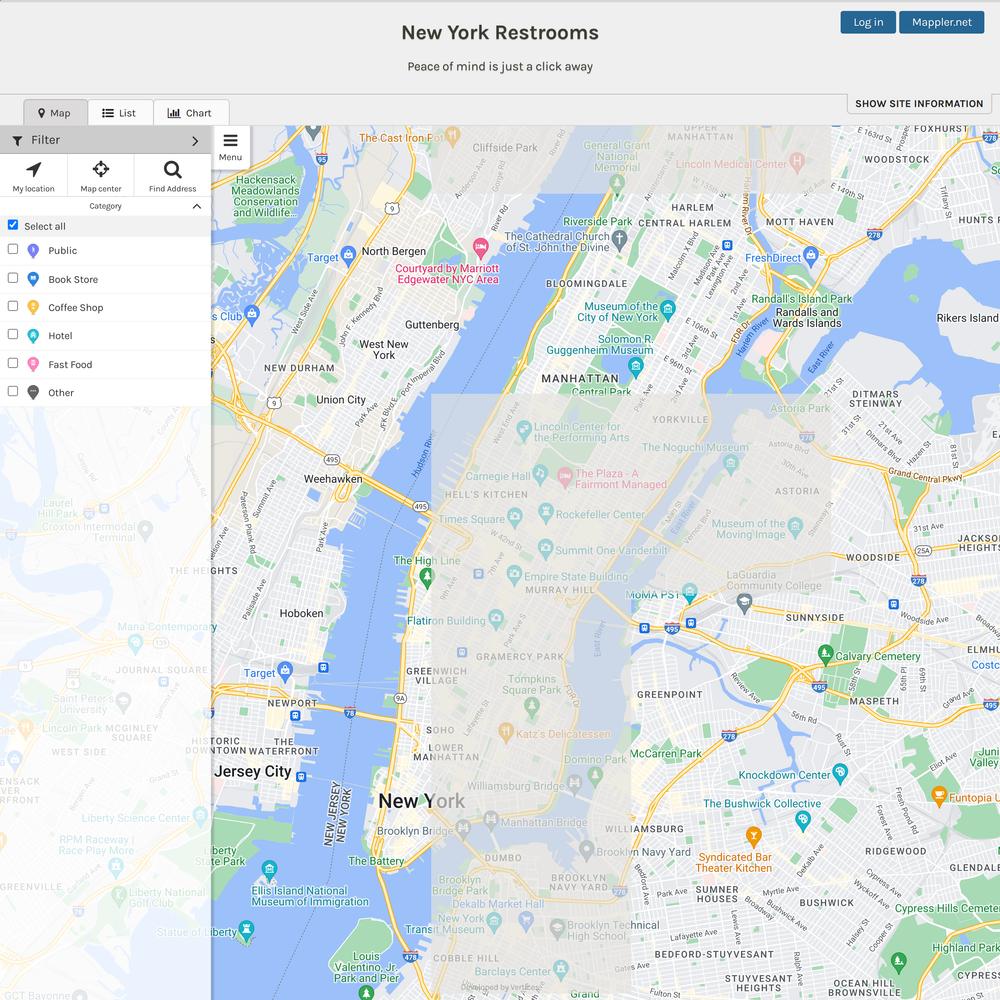Switch to the List tab
Image resolution: width=1000 pixels, height=1000 pixels.
(x=120, y=113)
